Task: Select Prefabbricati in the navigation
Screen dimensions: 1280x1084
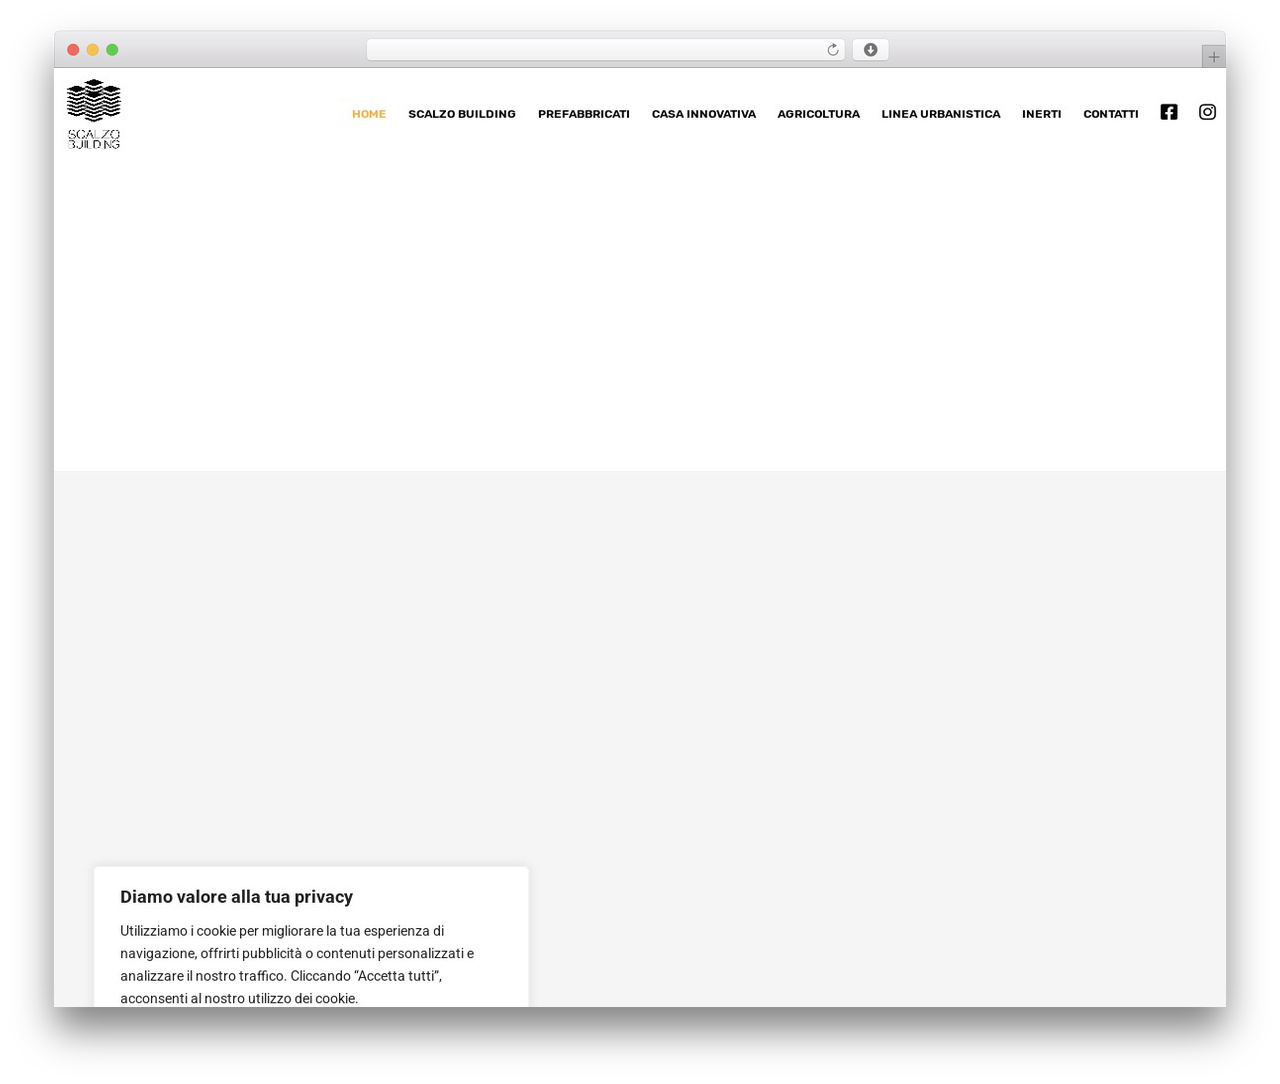Action: 584,114
